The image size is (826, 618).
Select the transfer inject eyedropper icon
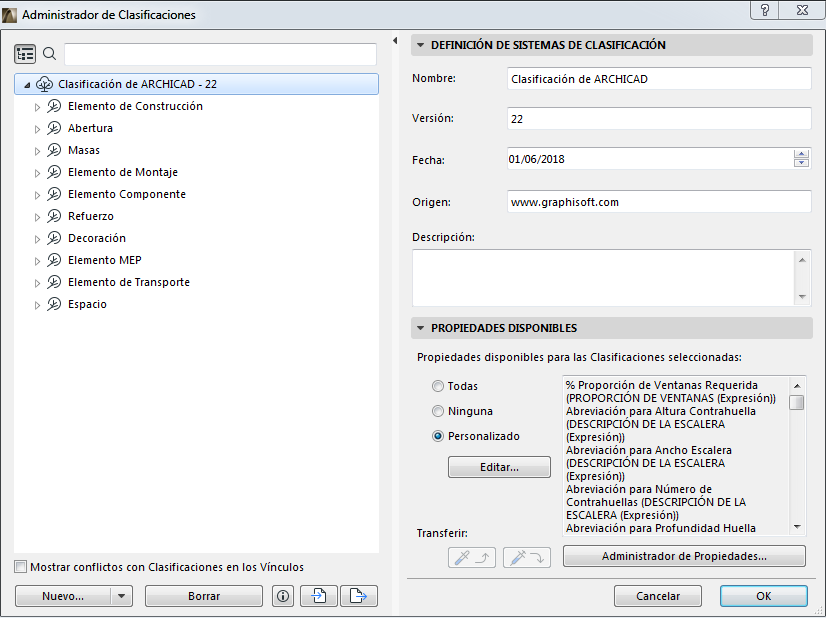526,558
